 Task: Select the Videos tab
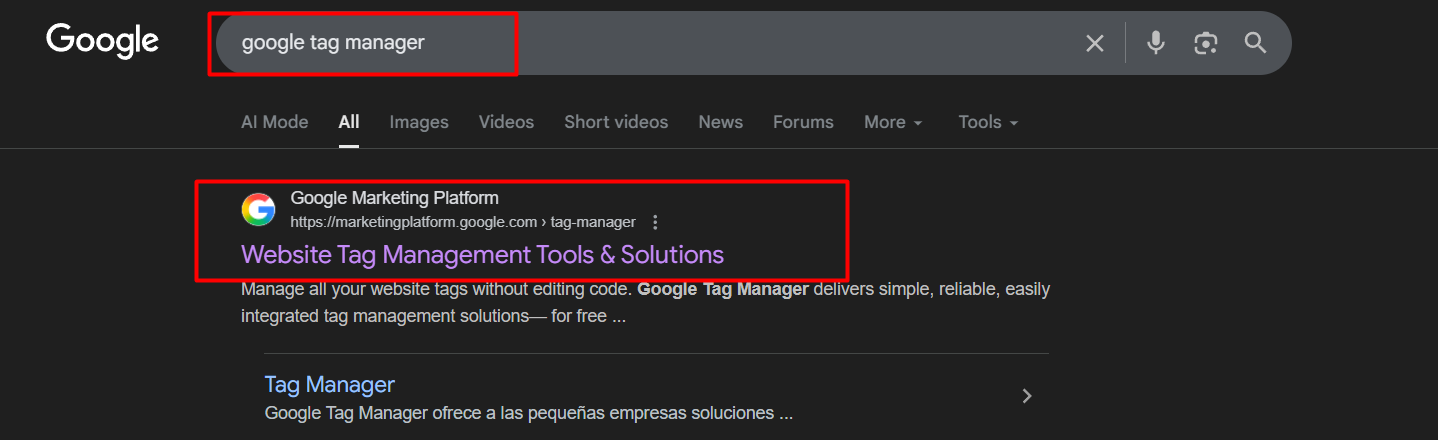[506, 122]
